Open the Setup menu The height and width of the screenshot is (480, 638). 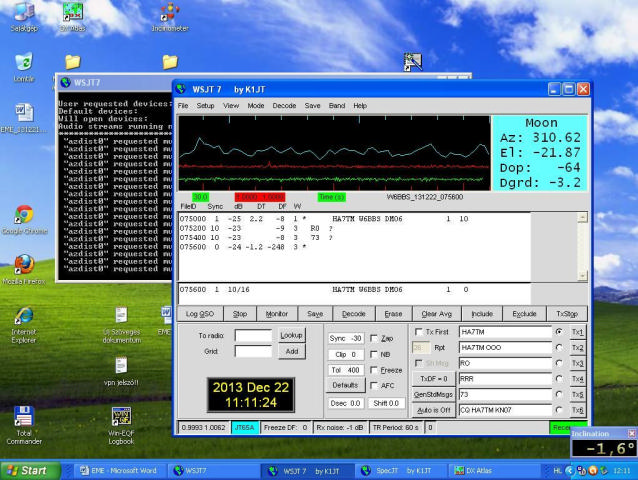click(x=205, y=106)
